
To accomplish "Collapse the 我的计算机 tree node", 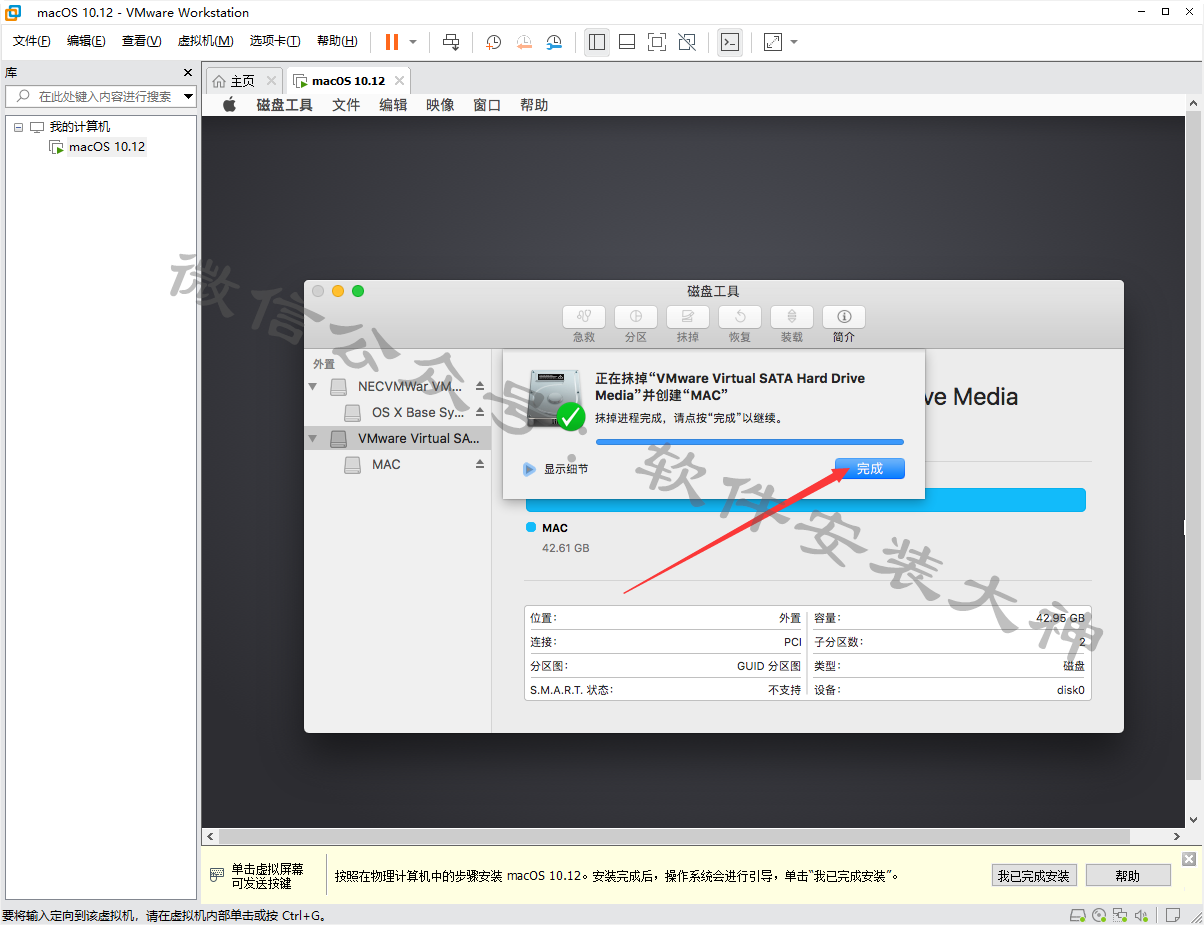I will pyautogui.click(x=18, y=127).
